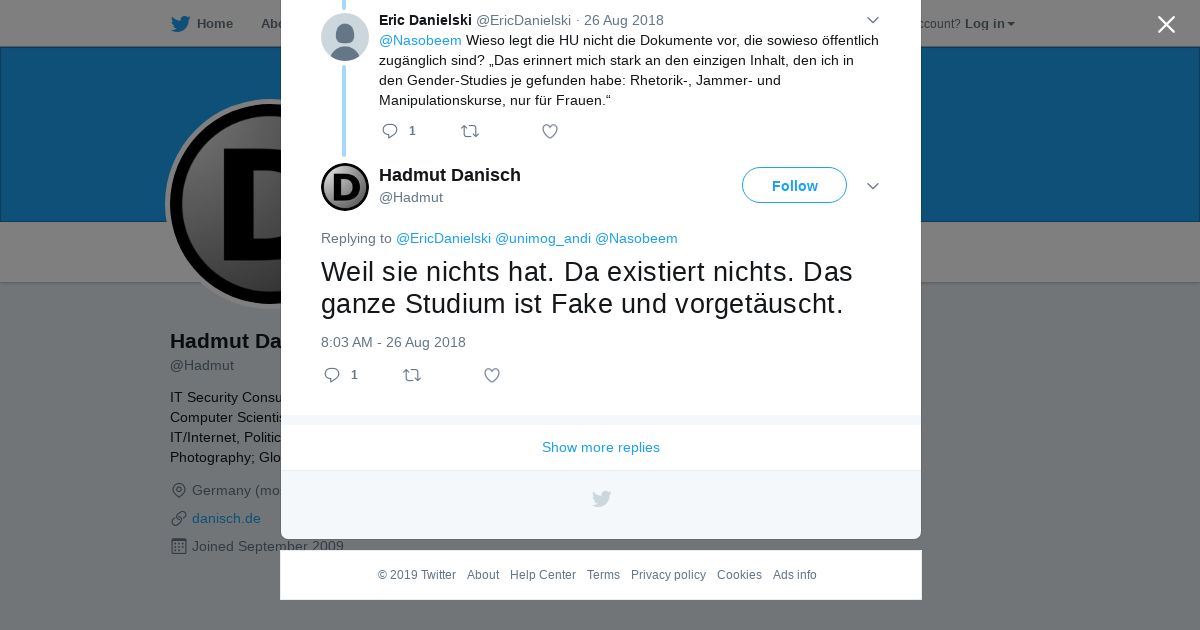
Task: Close the tweet overlay with X
Action: click(x=1166, y=24)
